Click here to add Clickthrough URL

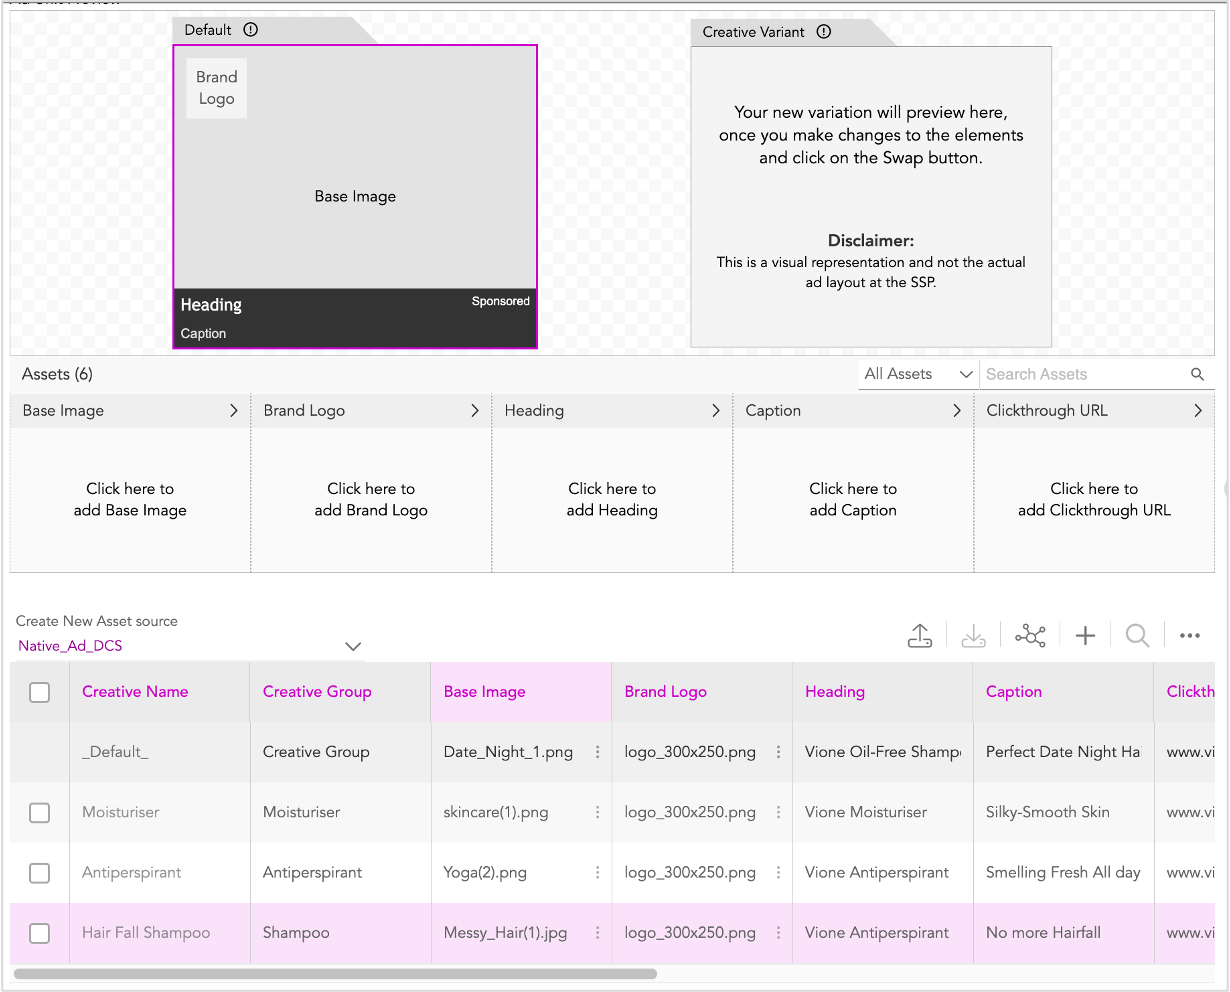click(1094, 500)
